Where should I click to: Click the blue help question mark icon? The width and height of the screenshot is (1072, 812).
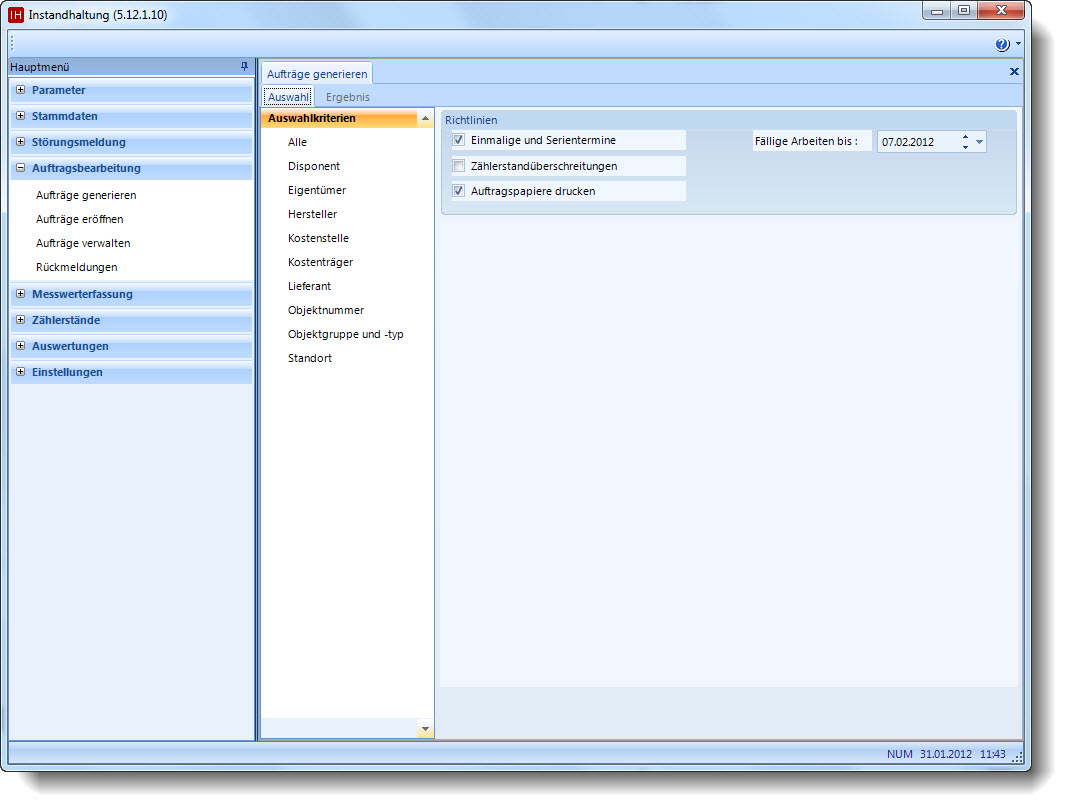point(1002,45)
